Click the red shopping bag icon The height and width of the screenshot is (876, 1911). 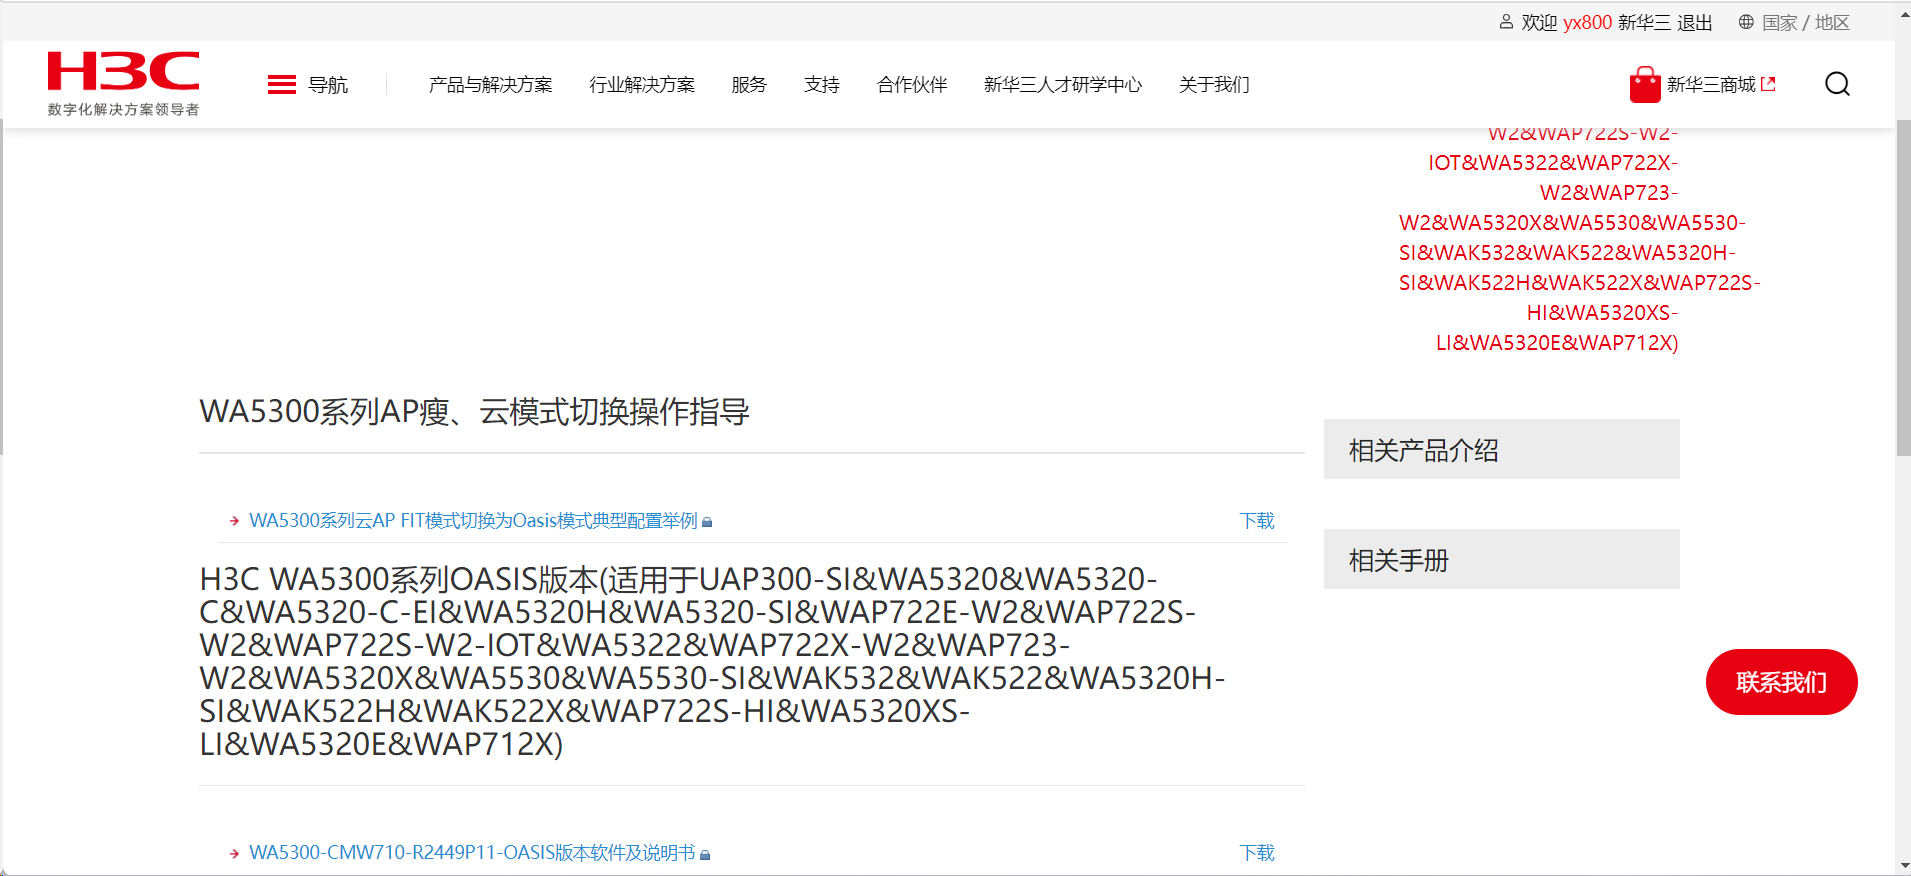(x=1645, y=85)
